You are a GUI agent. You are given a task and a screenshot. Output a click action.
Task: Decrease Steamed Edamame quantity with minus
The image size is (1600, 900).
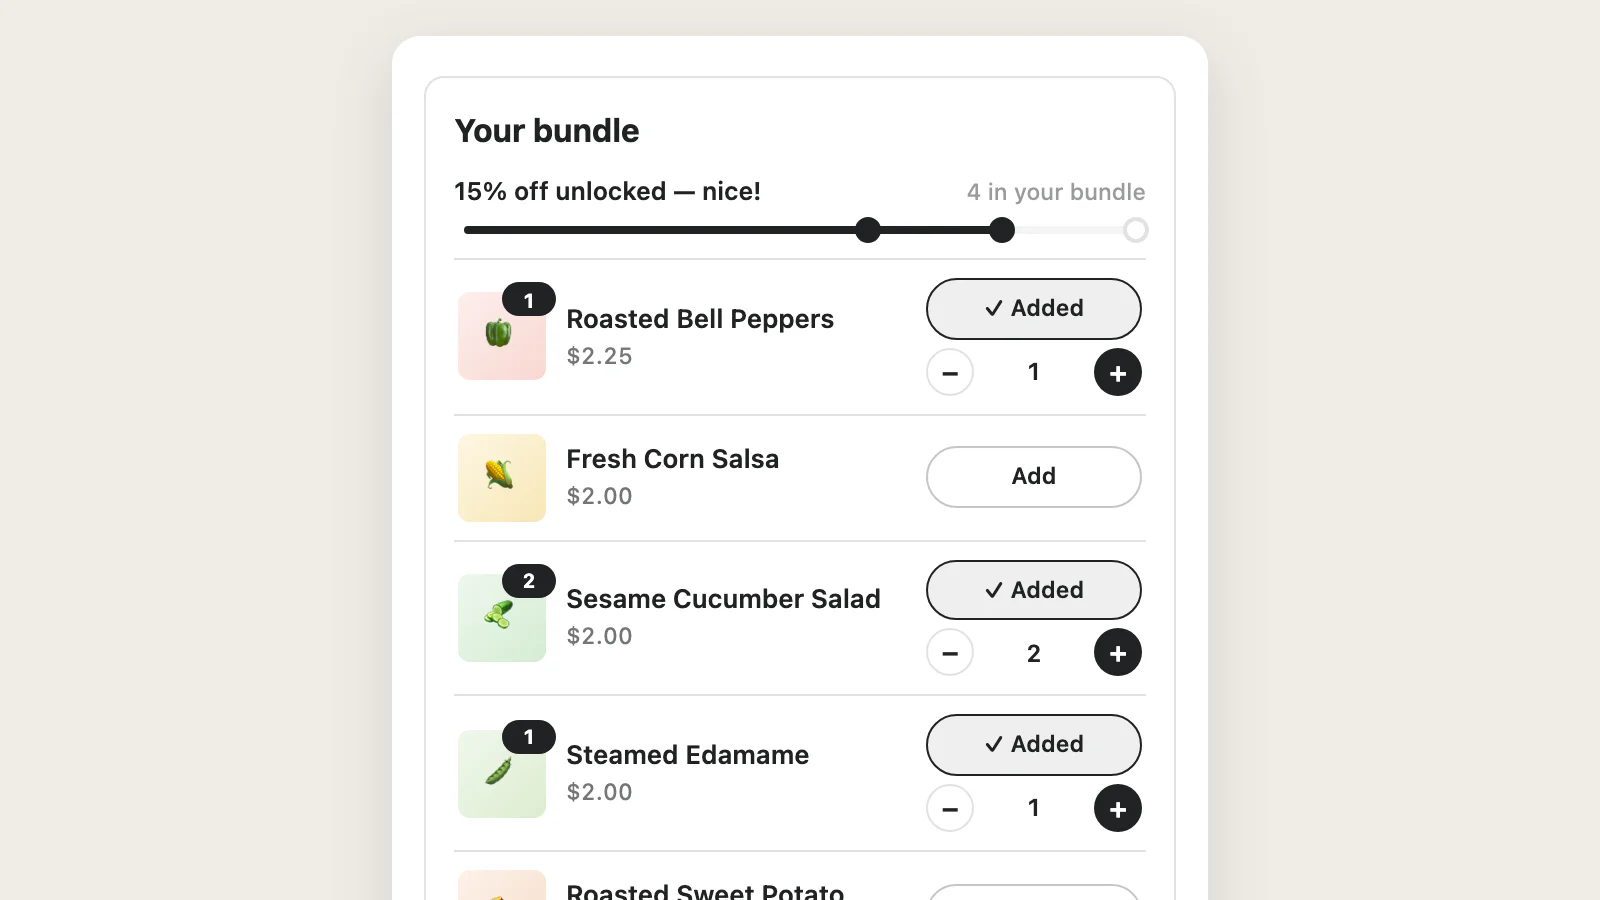point(950,808)
